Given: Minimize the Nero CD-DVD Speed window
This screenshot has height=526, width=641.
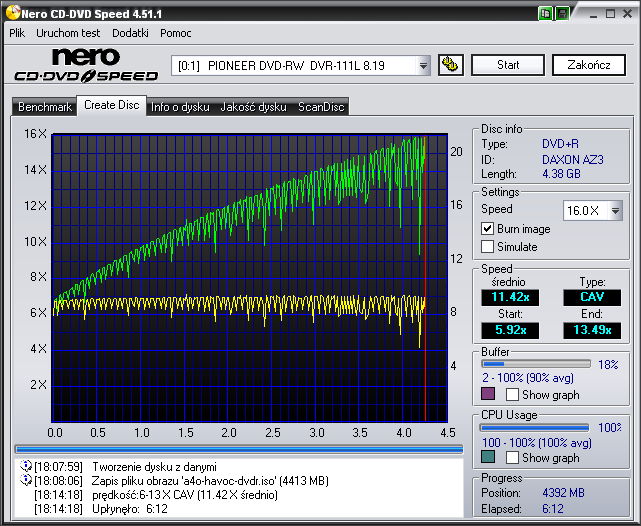Looking at the screenshot, I should pyautogui.click(x=593, y=14).
